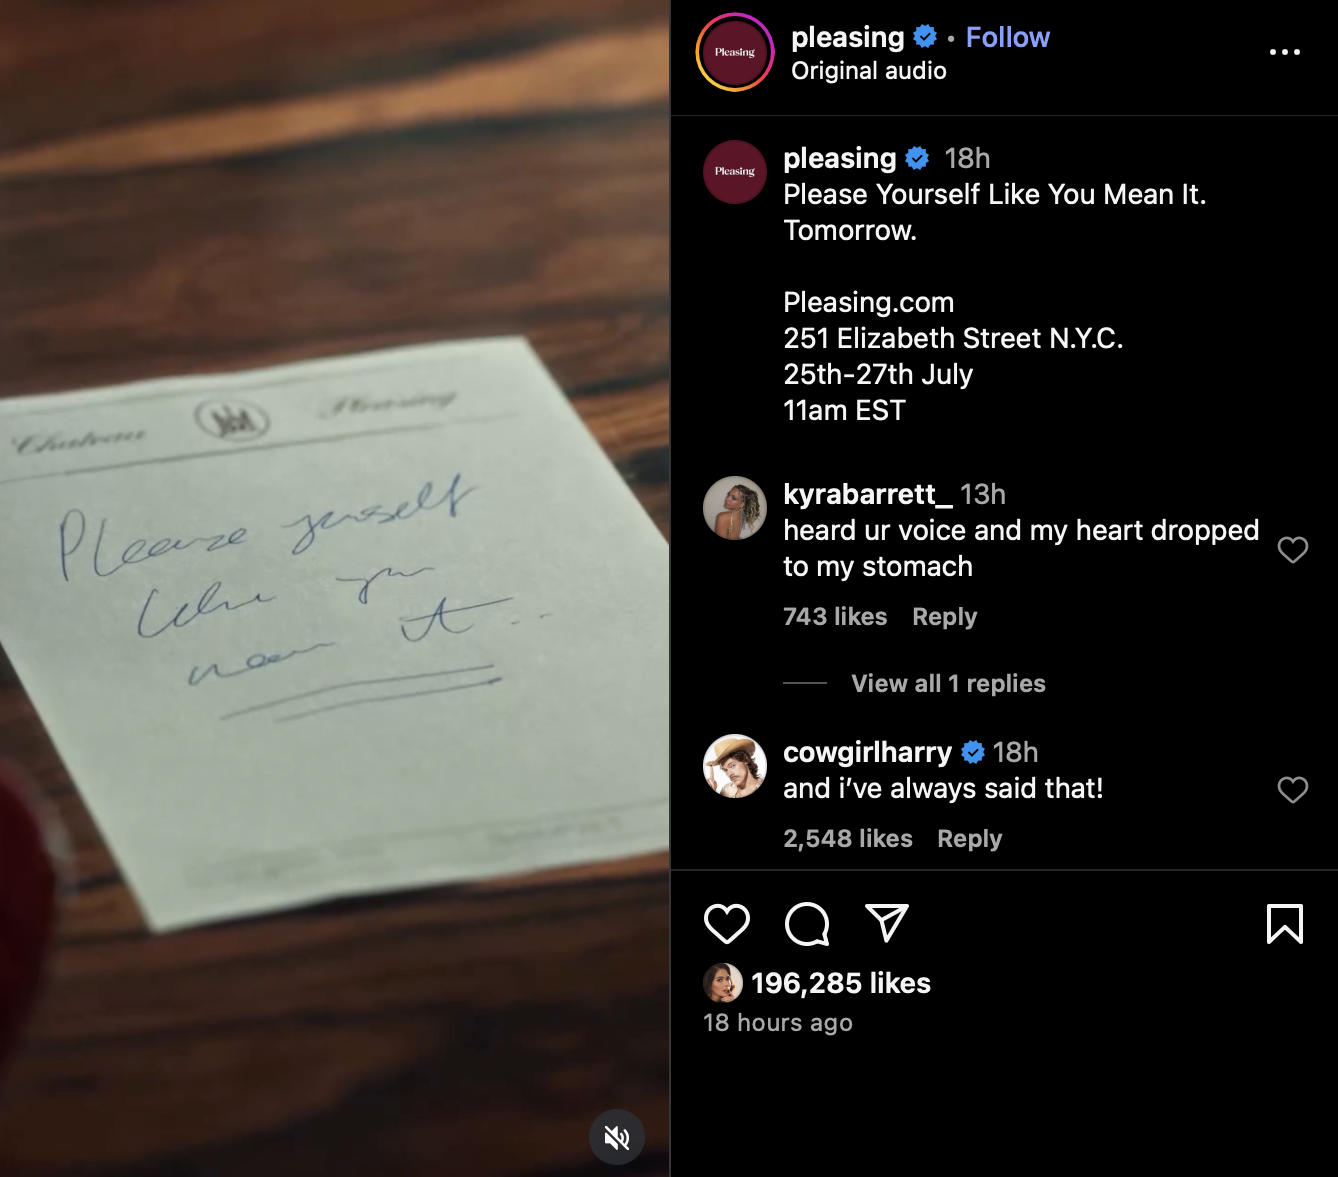Click the video of the handwritten note
Image resolution: width=1338 pixels, height=1177 pixels.
point(334,588)
